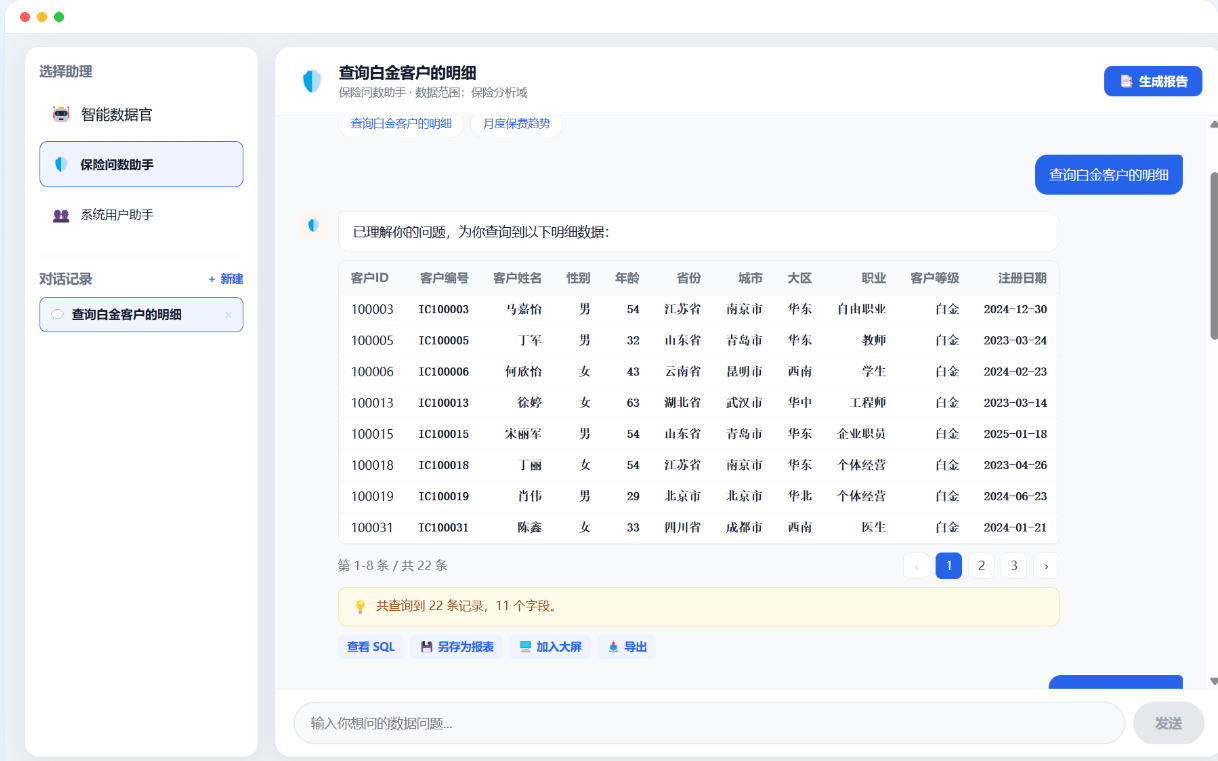Create a new conversation with + 新建
The width and height of the screenshot is (1218, 761).
(x=226, y=279)
